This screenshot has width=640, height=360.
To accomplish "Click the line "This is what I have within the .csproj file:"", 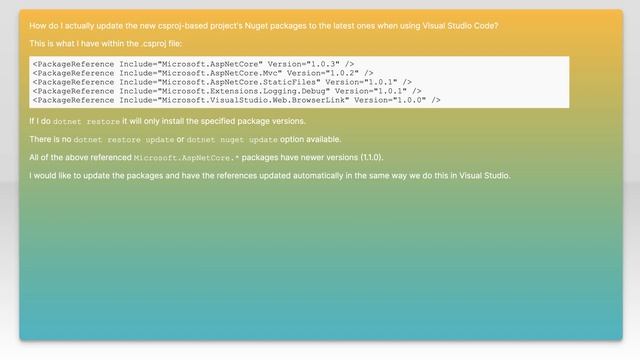I will 106,44.
